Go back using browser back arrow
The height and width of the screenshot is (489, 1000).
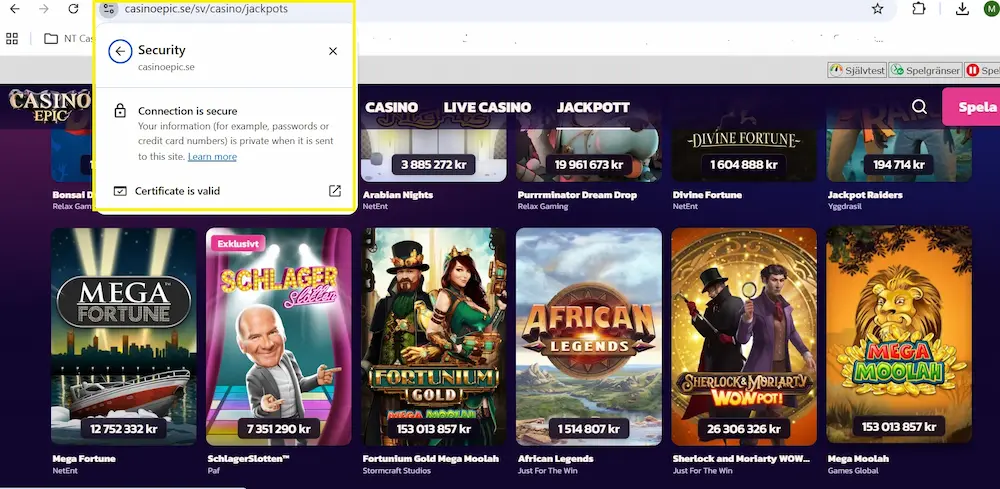[x=15, y=9]
